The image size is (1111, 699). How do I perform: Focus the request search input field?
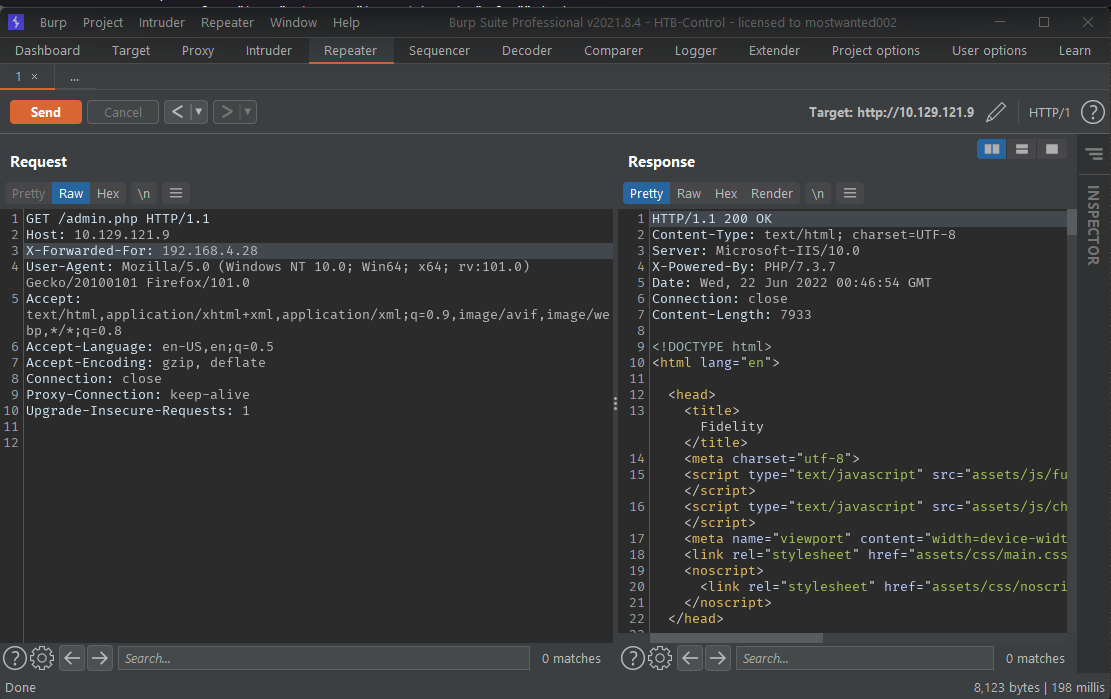click(x=323, y=658)
